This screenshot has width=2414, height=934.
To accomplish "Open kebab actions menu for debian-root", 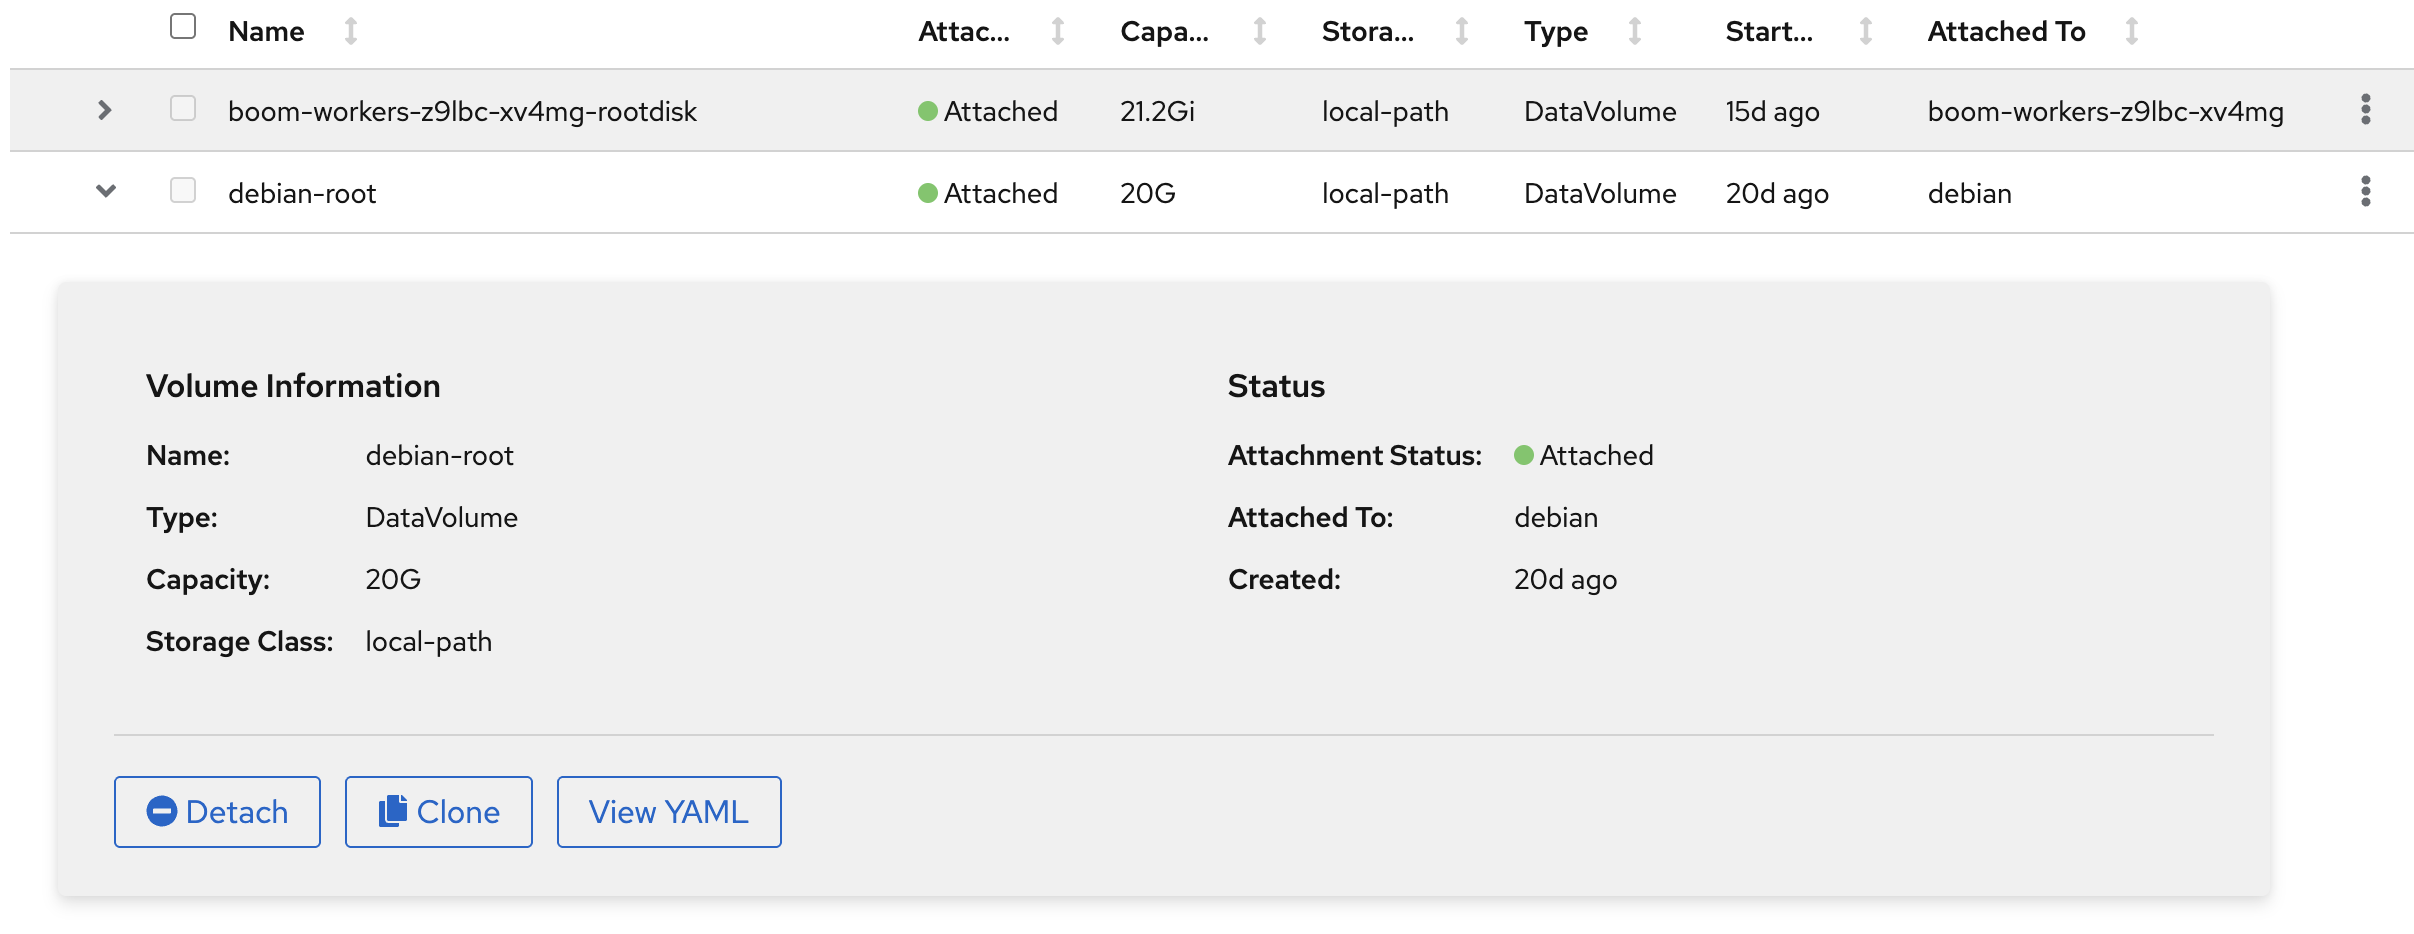I will pos(2365,191).
